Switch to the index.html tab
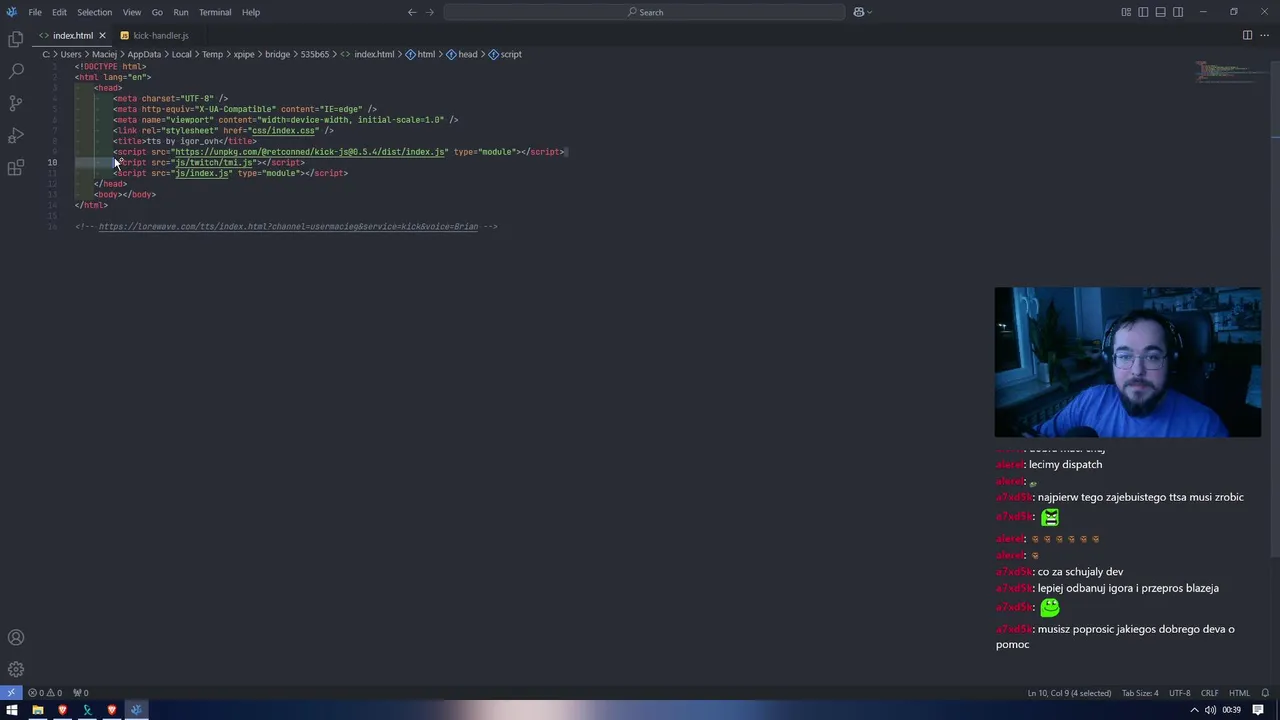The height and width of the screenshot is (720, 1280). point(72,35)
